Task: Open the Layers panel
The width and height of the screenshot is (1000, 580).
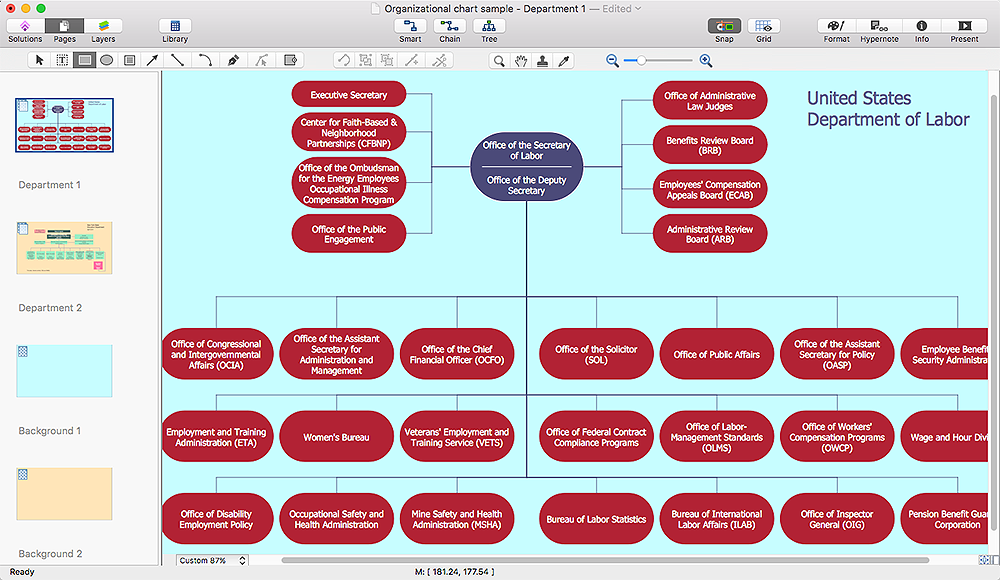Action: pos(103,26)
